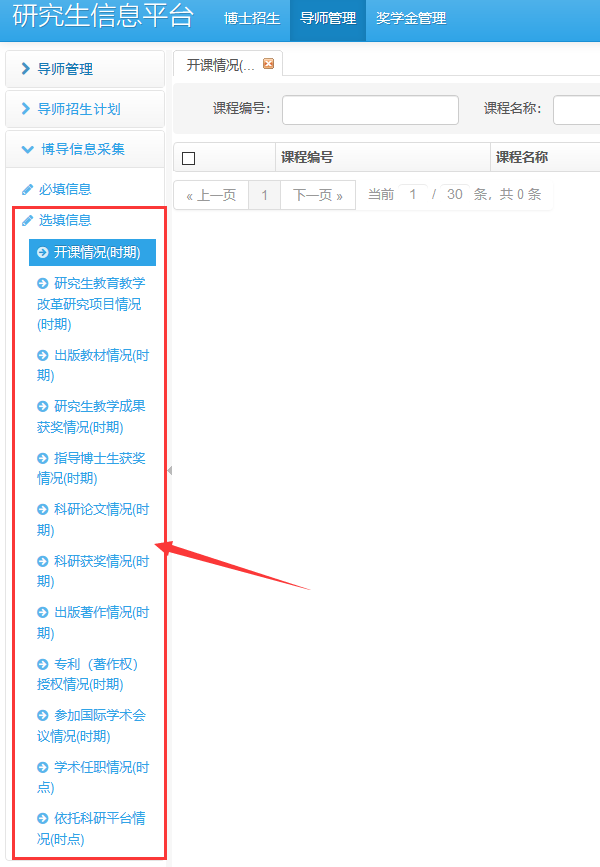Go to the next page with 下一页

[318, 195]
